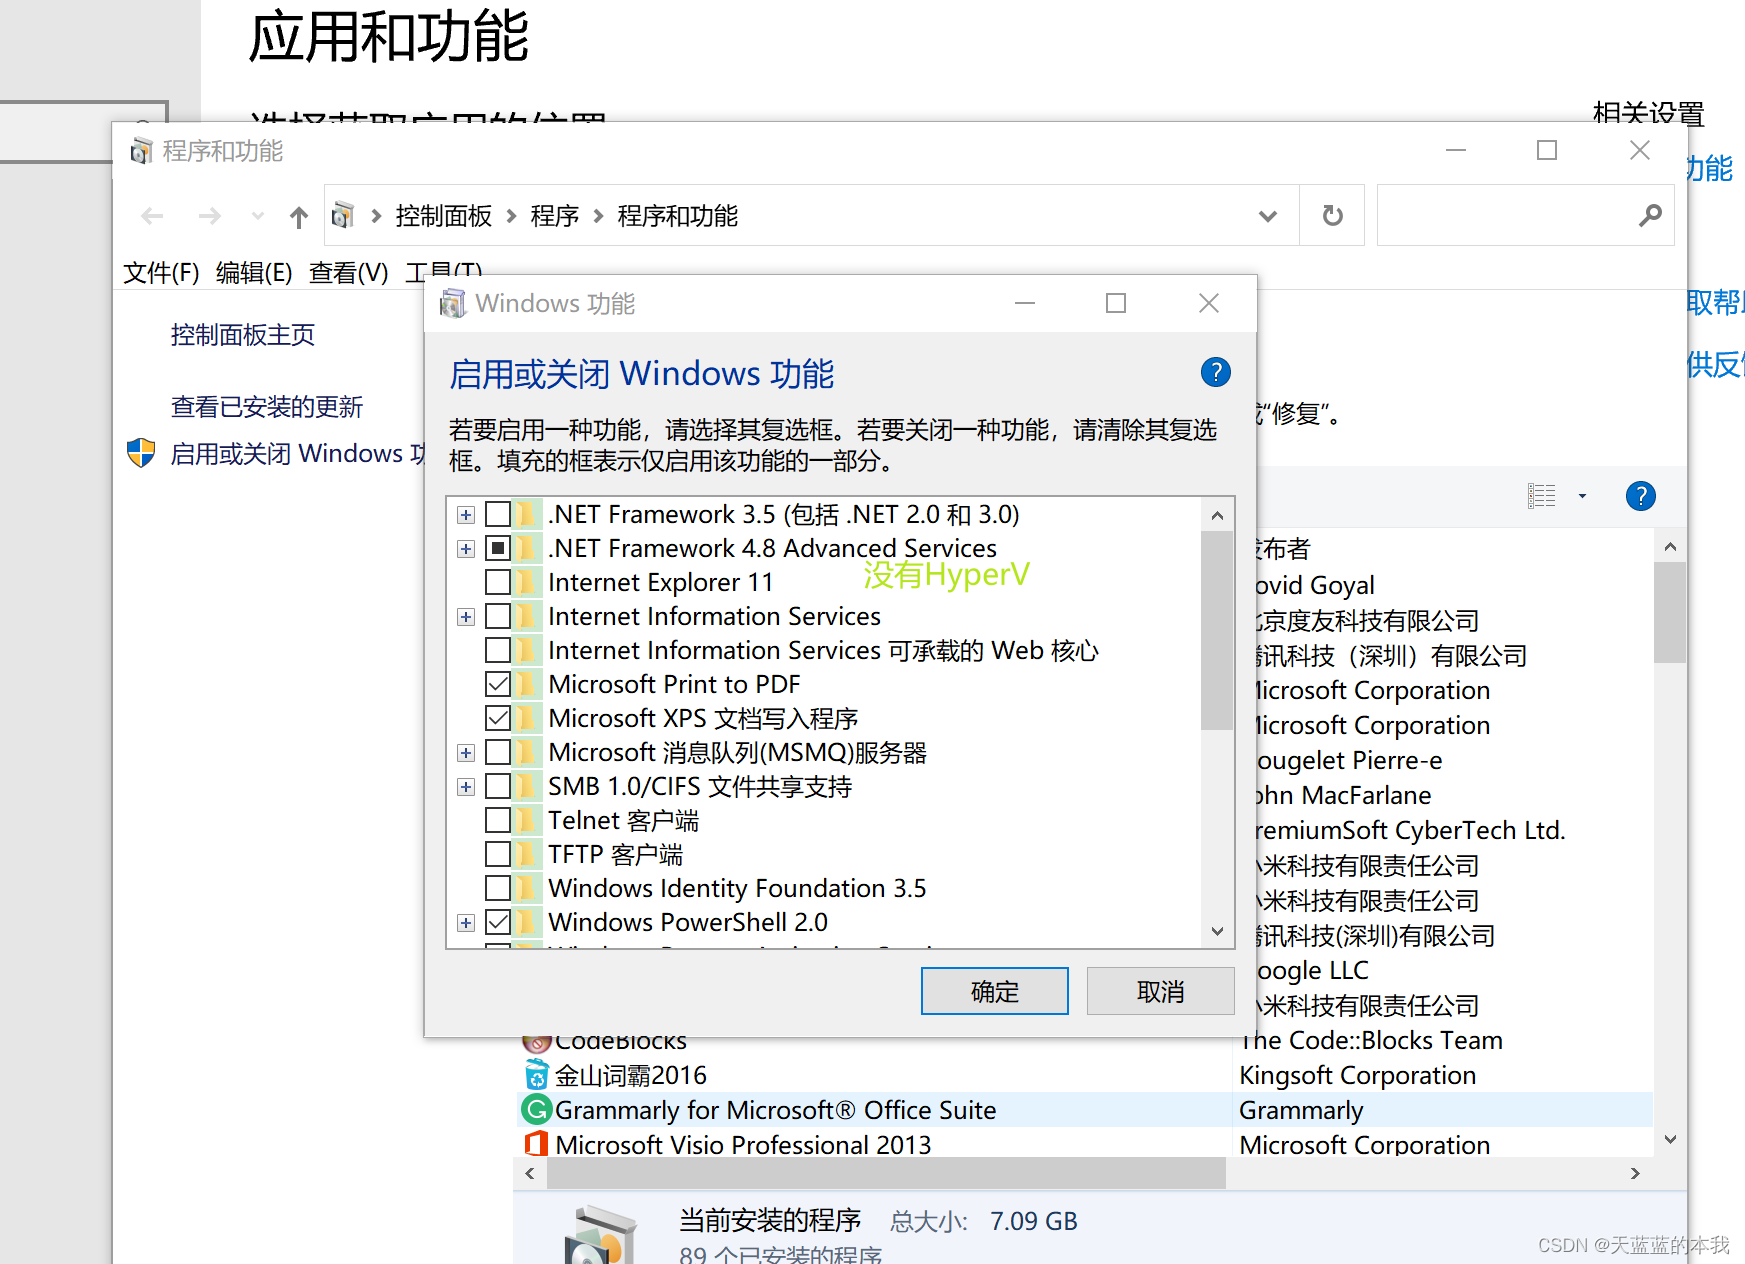Click the Grammarly program icon

coord(537,1109)
